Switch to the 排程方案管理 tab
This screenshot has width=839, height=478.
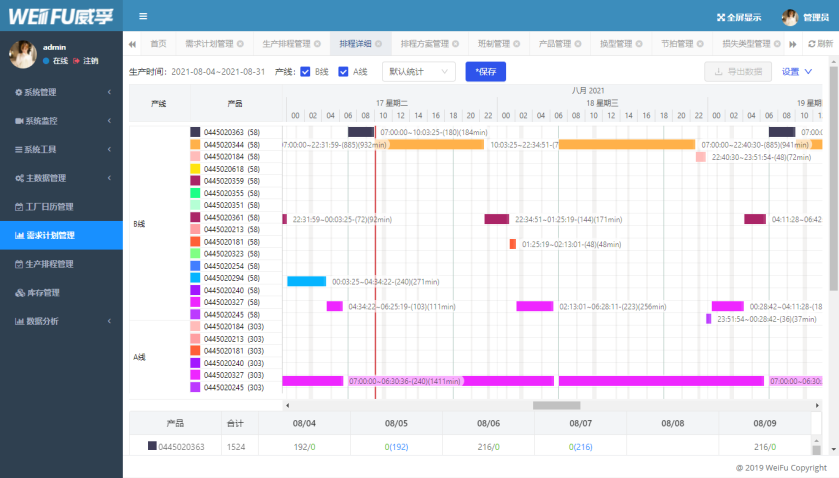[x=424, y=44]
